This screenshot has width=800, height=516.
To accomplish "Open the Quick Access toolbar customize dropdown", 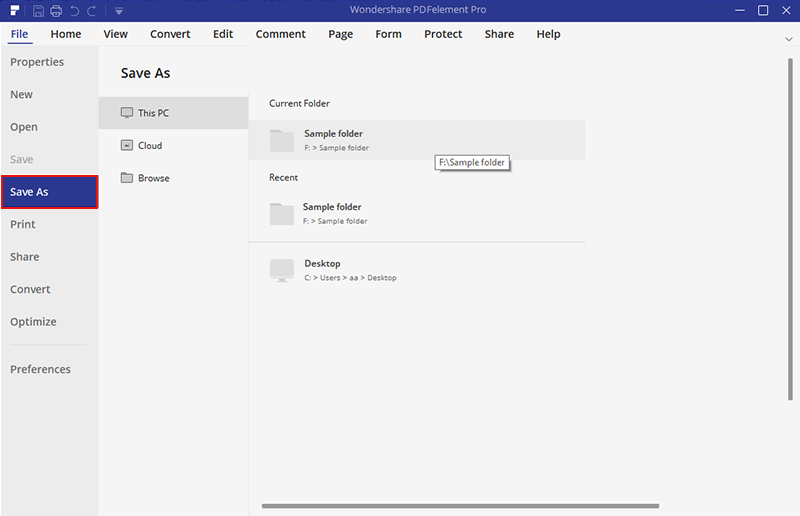I will pyautogui.click(x=118, y=11).
